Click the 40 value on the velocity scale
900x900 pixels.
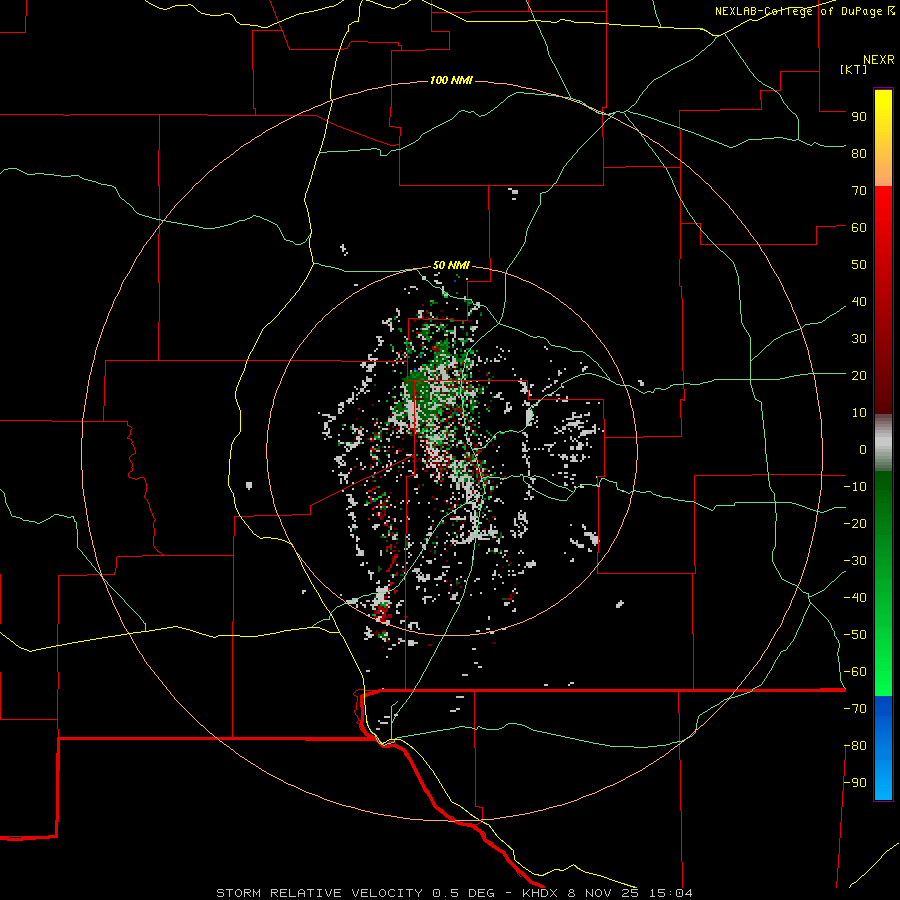[x=859, y=301]
